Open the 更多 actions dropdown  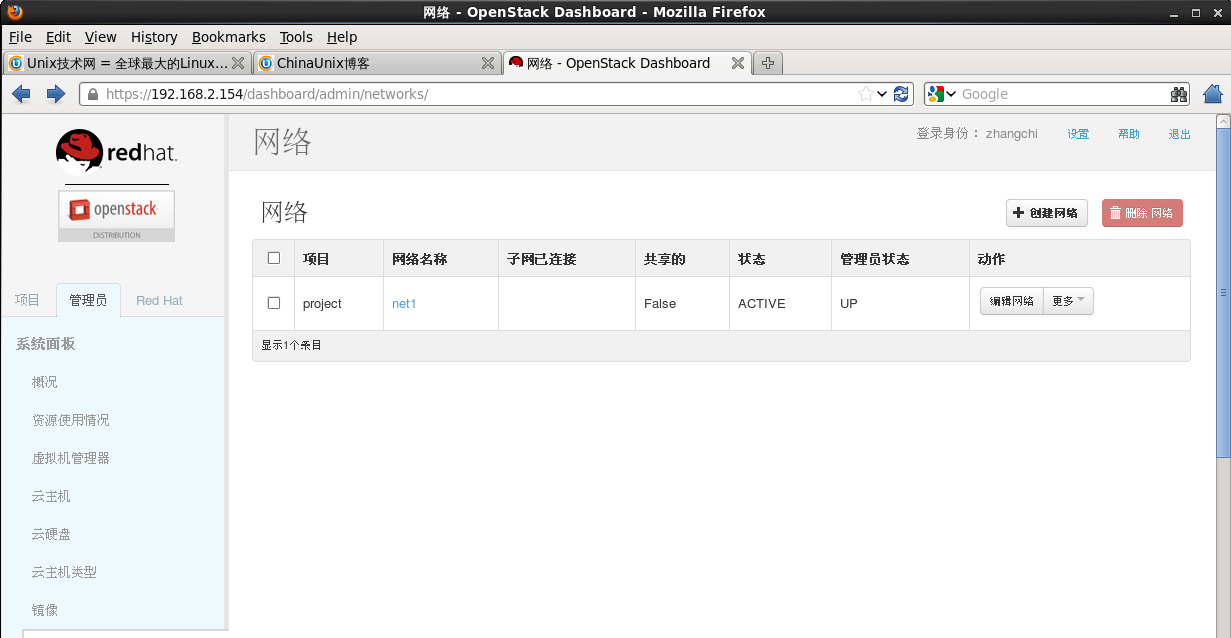pos(1066,299)
